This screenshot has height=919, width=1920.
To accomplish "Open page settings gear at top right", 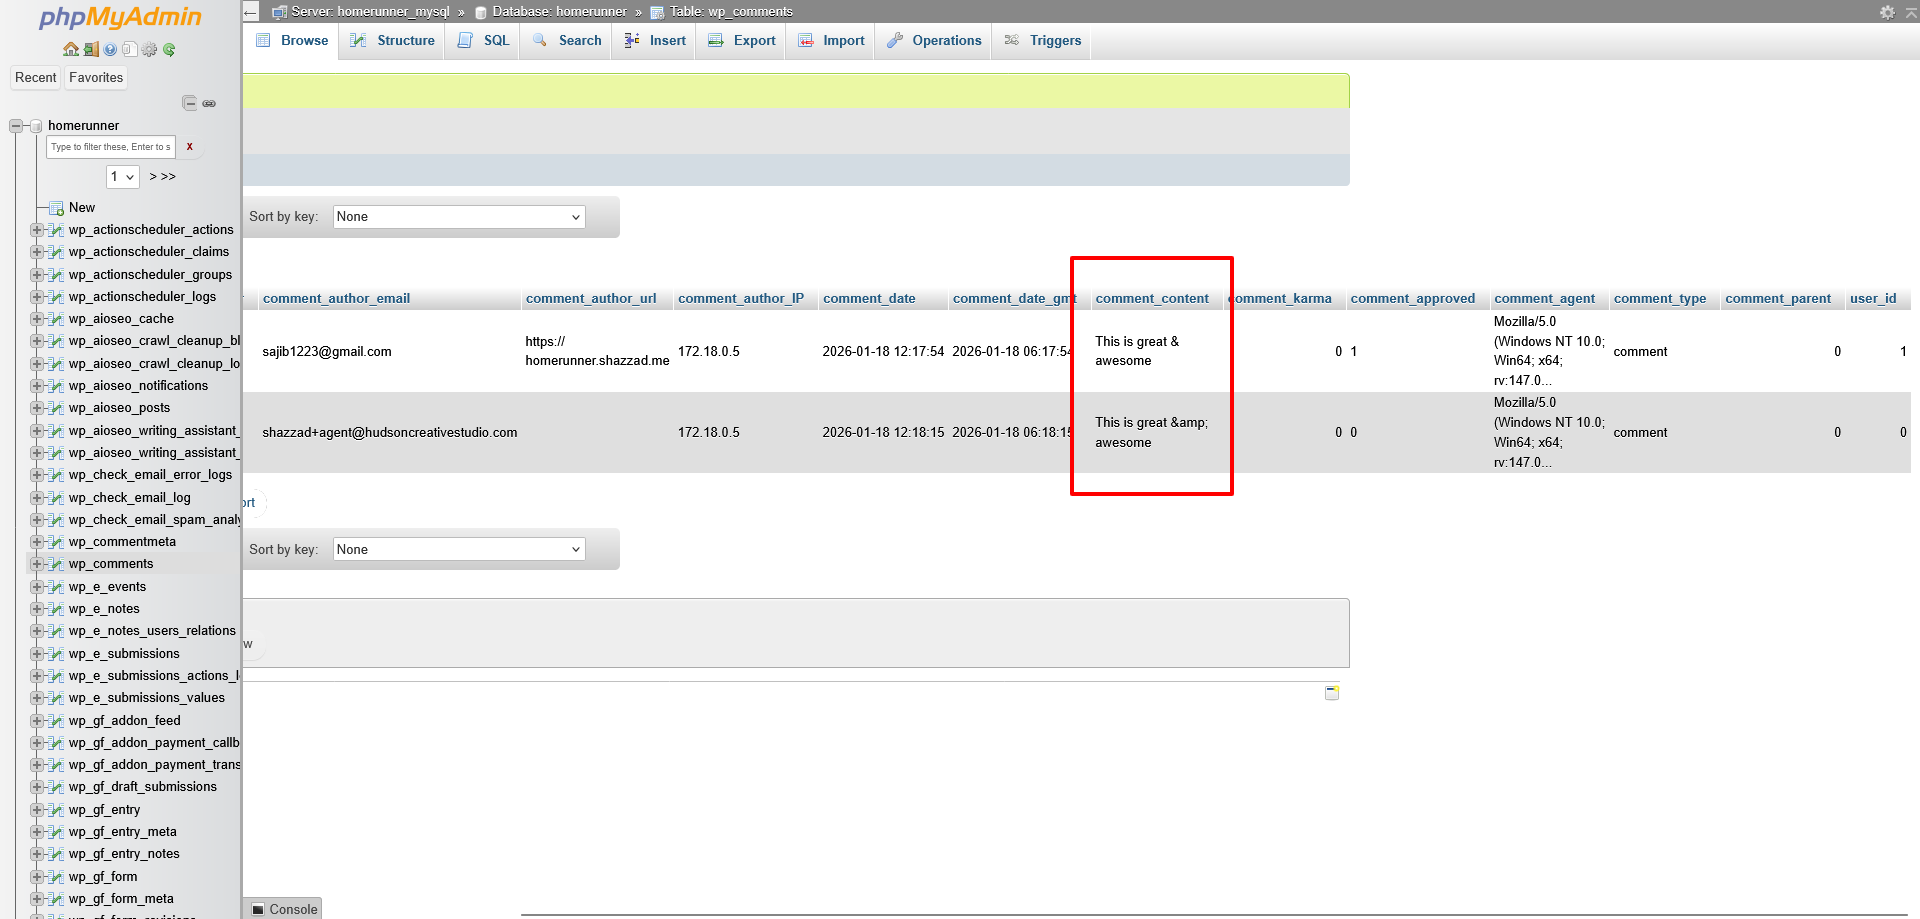I will pos(1887,12).
